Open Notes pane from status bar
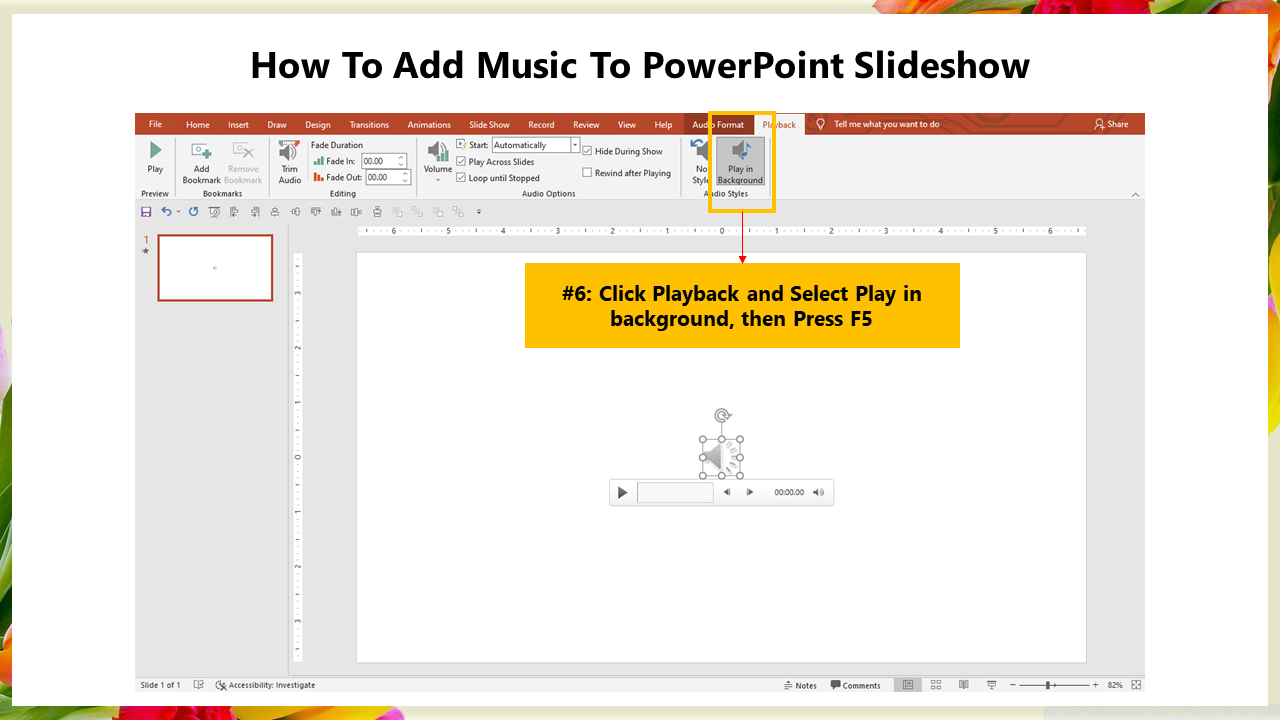The width and height of the screenshot is (1280, 720). click(800, 685)
